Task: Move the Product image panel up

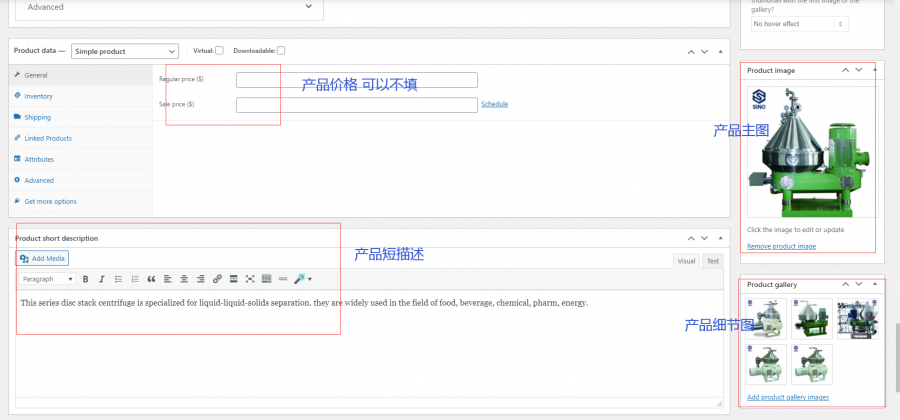Action: pyautogui.click(x=845, y=70)
